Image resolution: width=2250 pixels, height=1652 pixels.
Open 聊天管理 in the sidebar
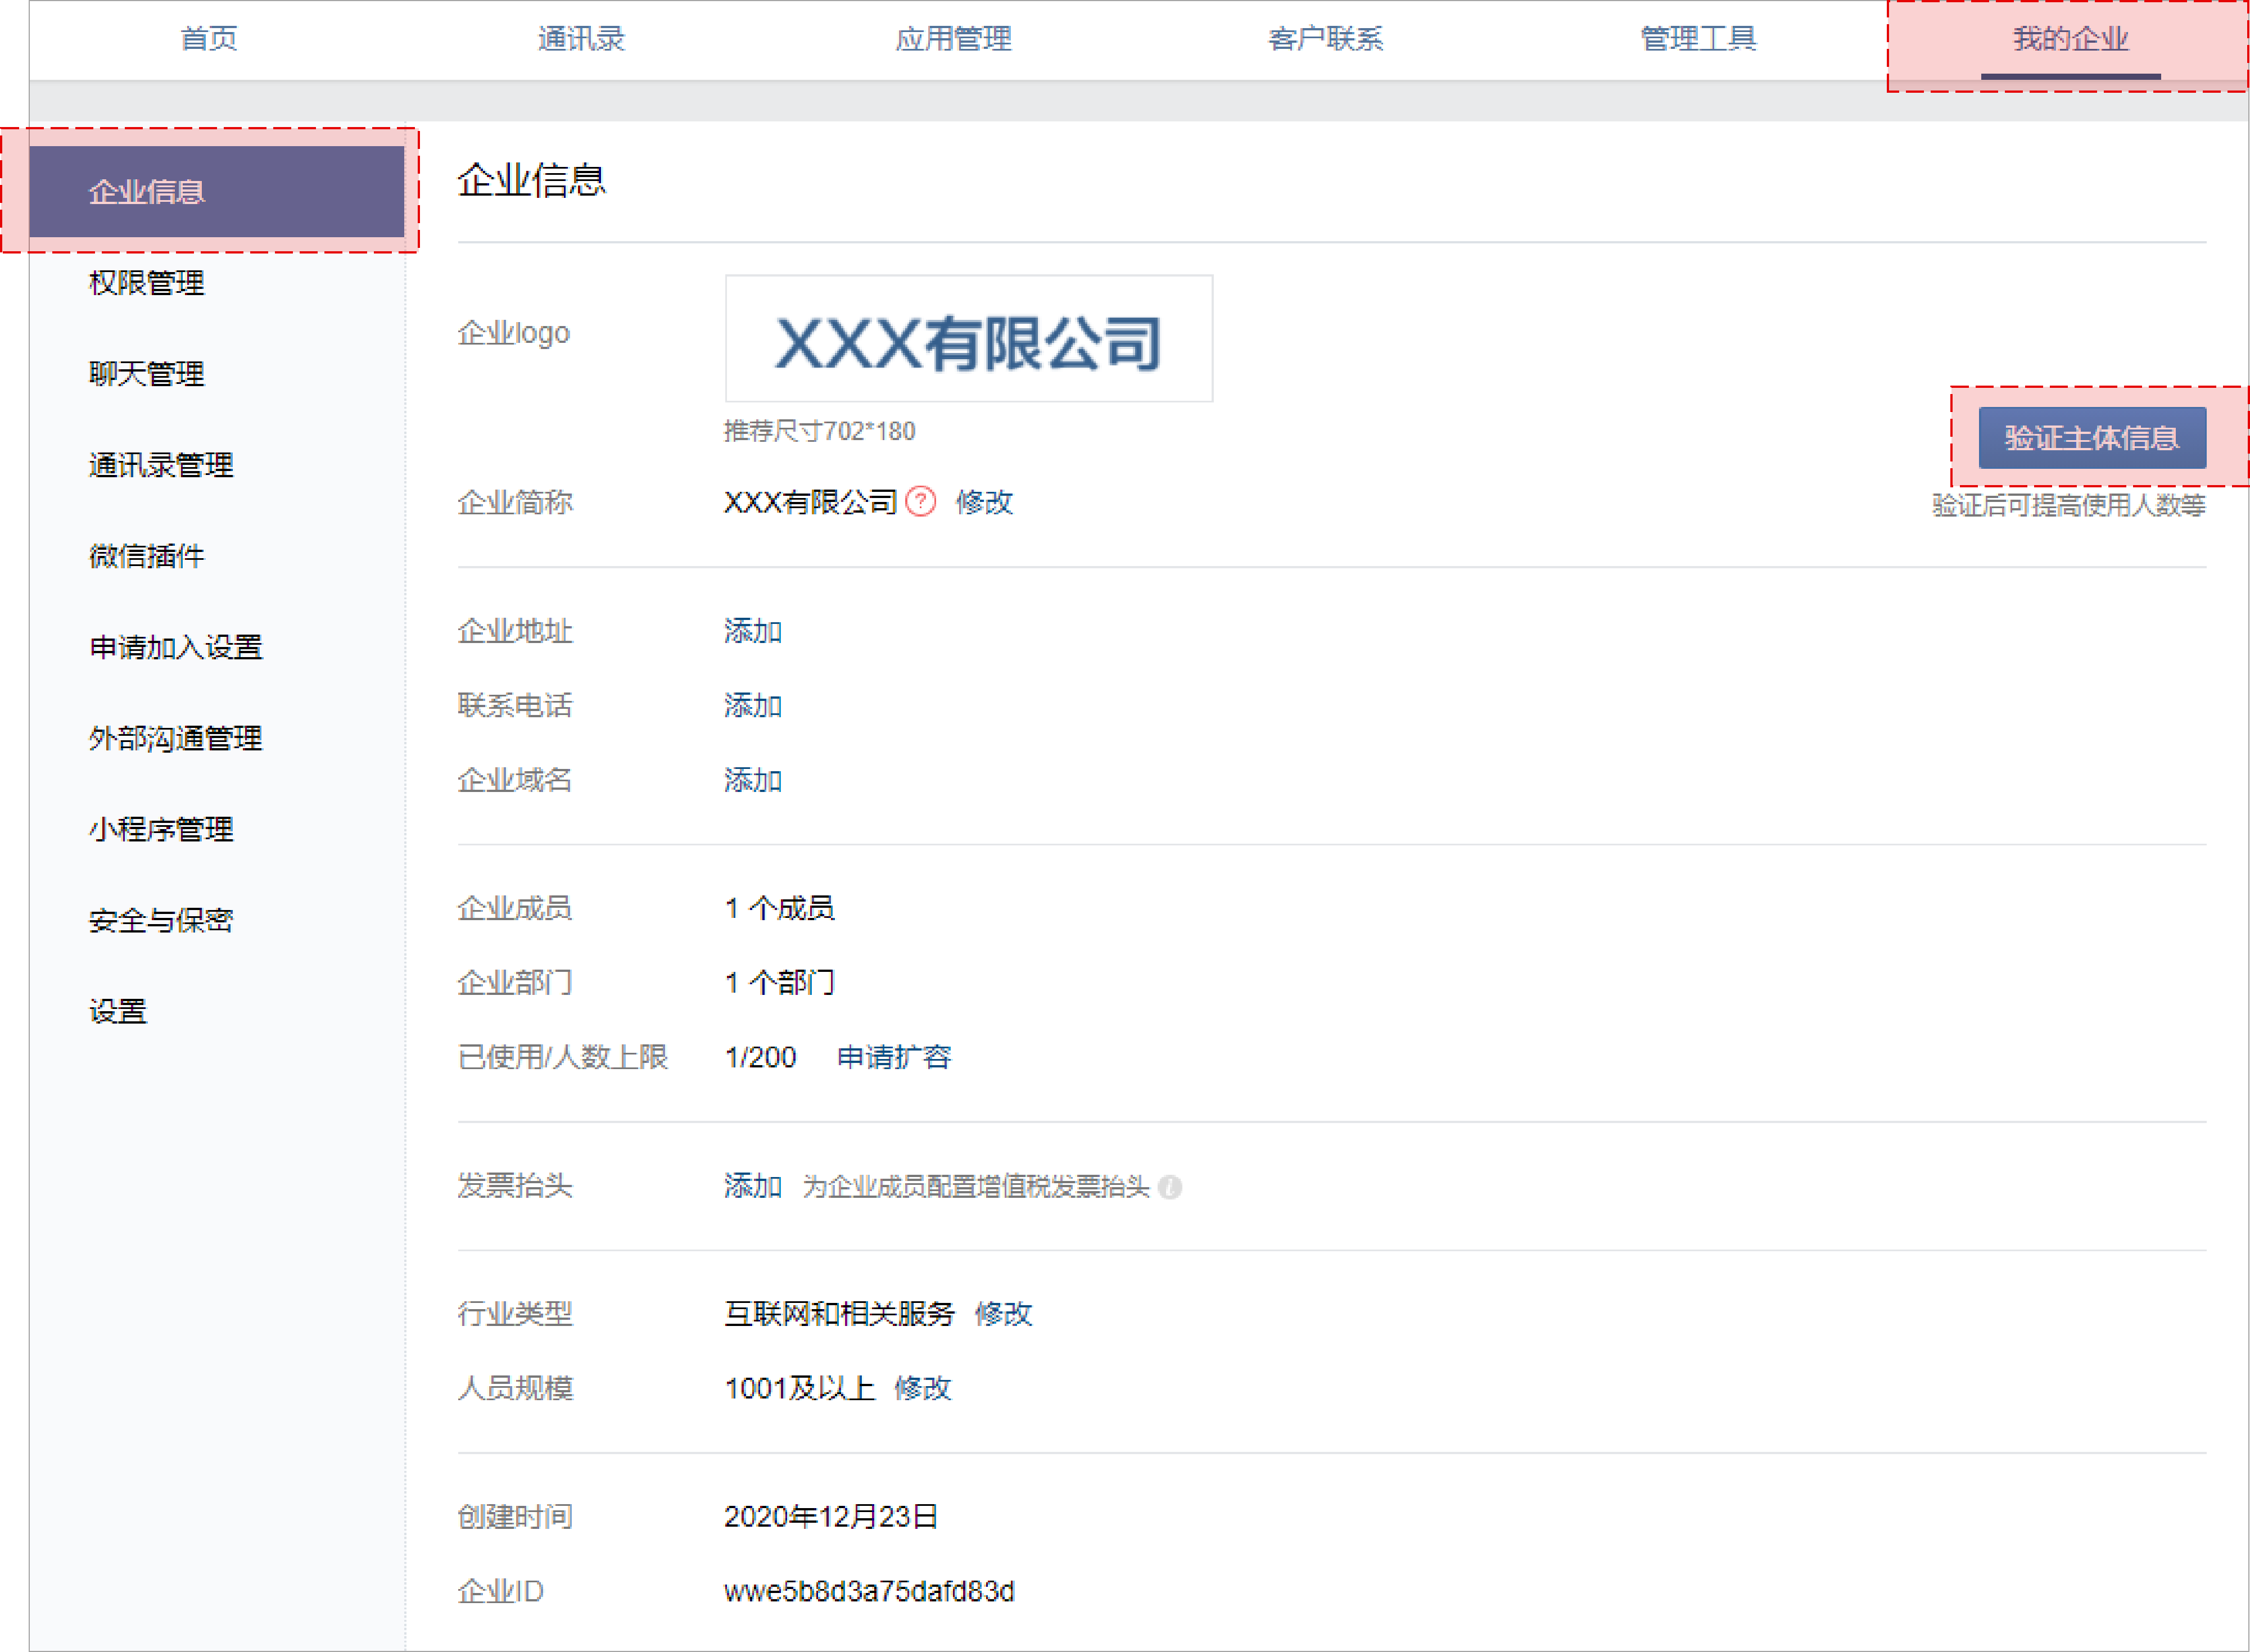click(x=146, y=374)
